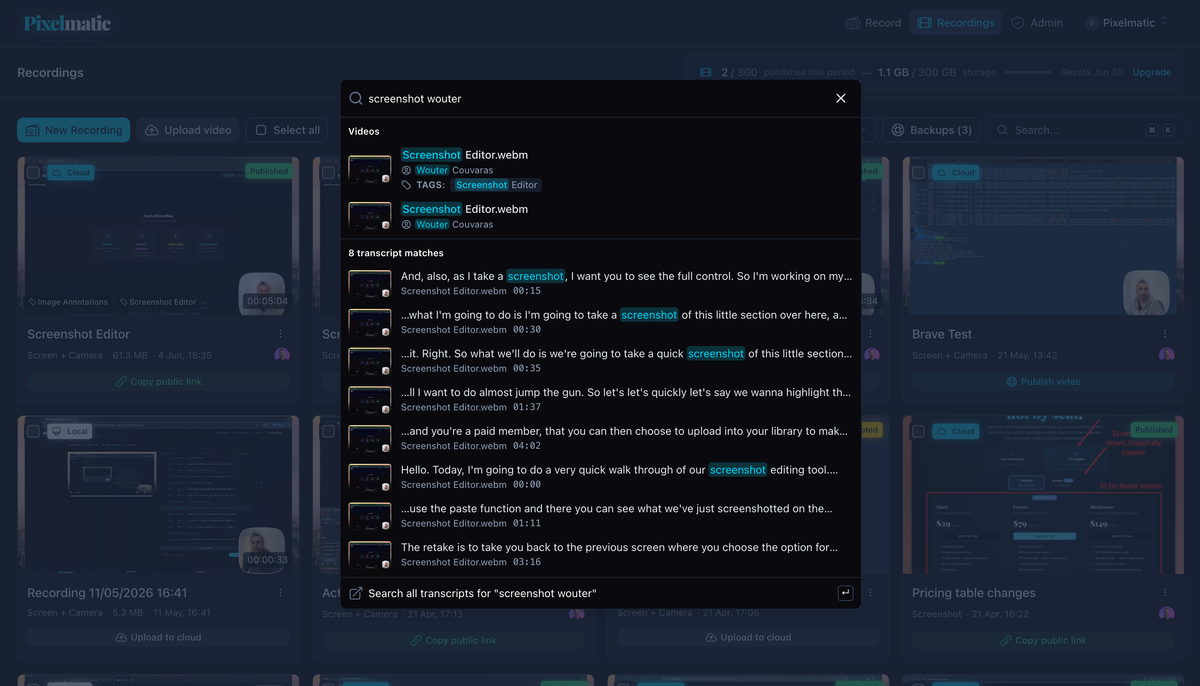
Task: Click the owner avatar on Pricing table changes card
Action: coord(1166,614)
